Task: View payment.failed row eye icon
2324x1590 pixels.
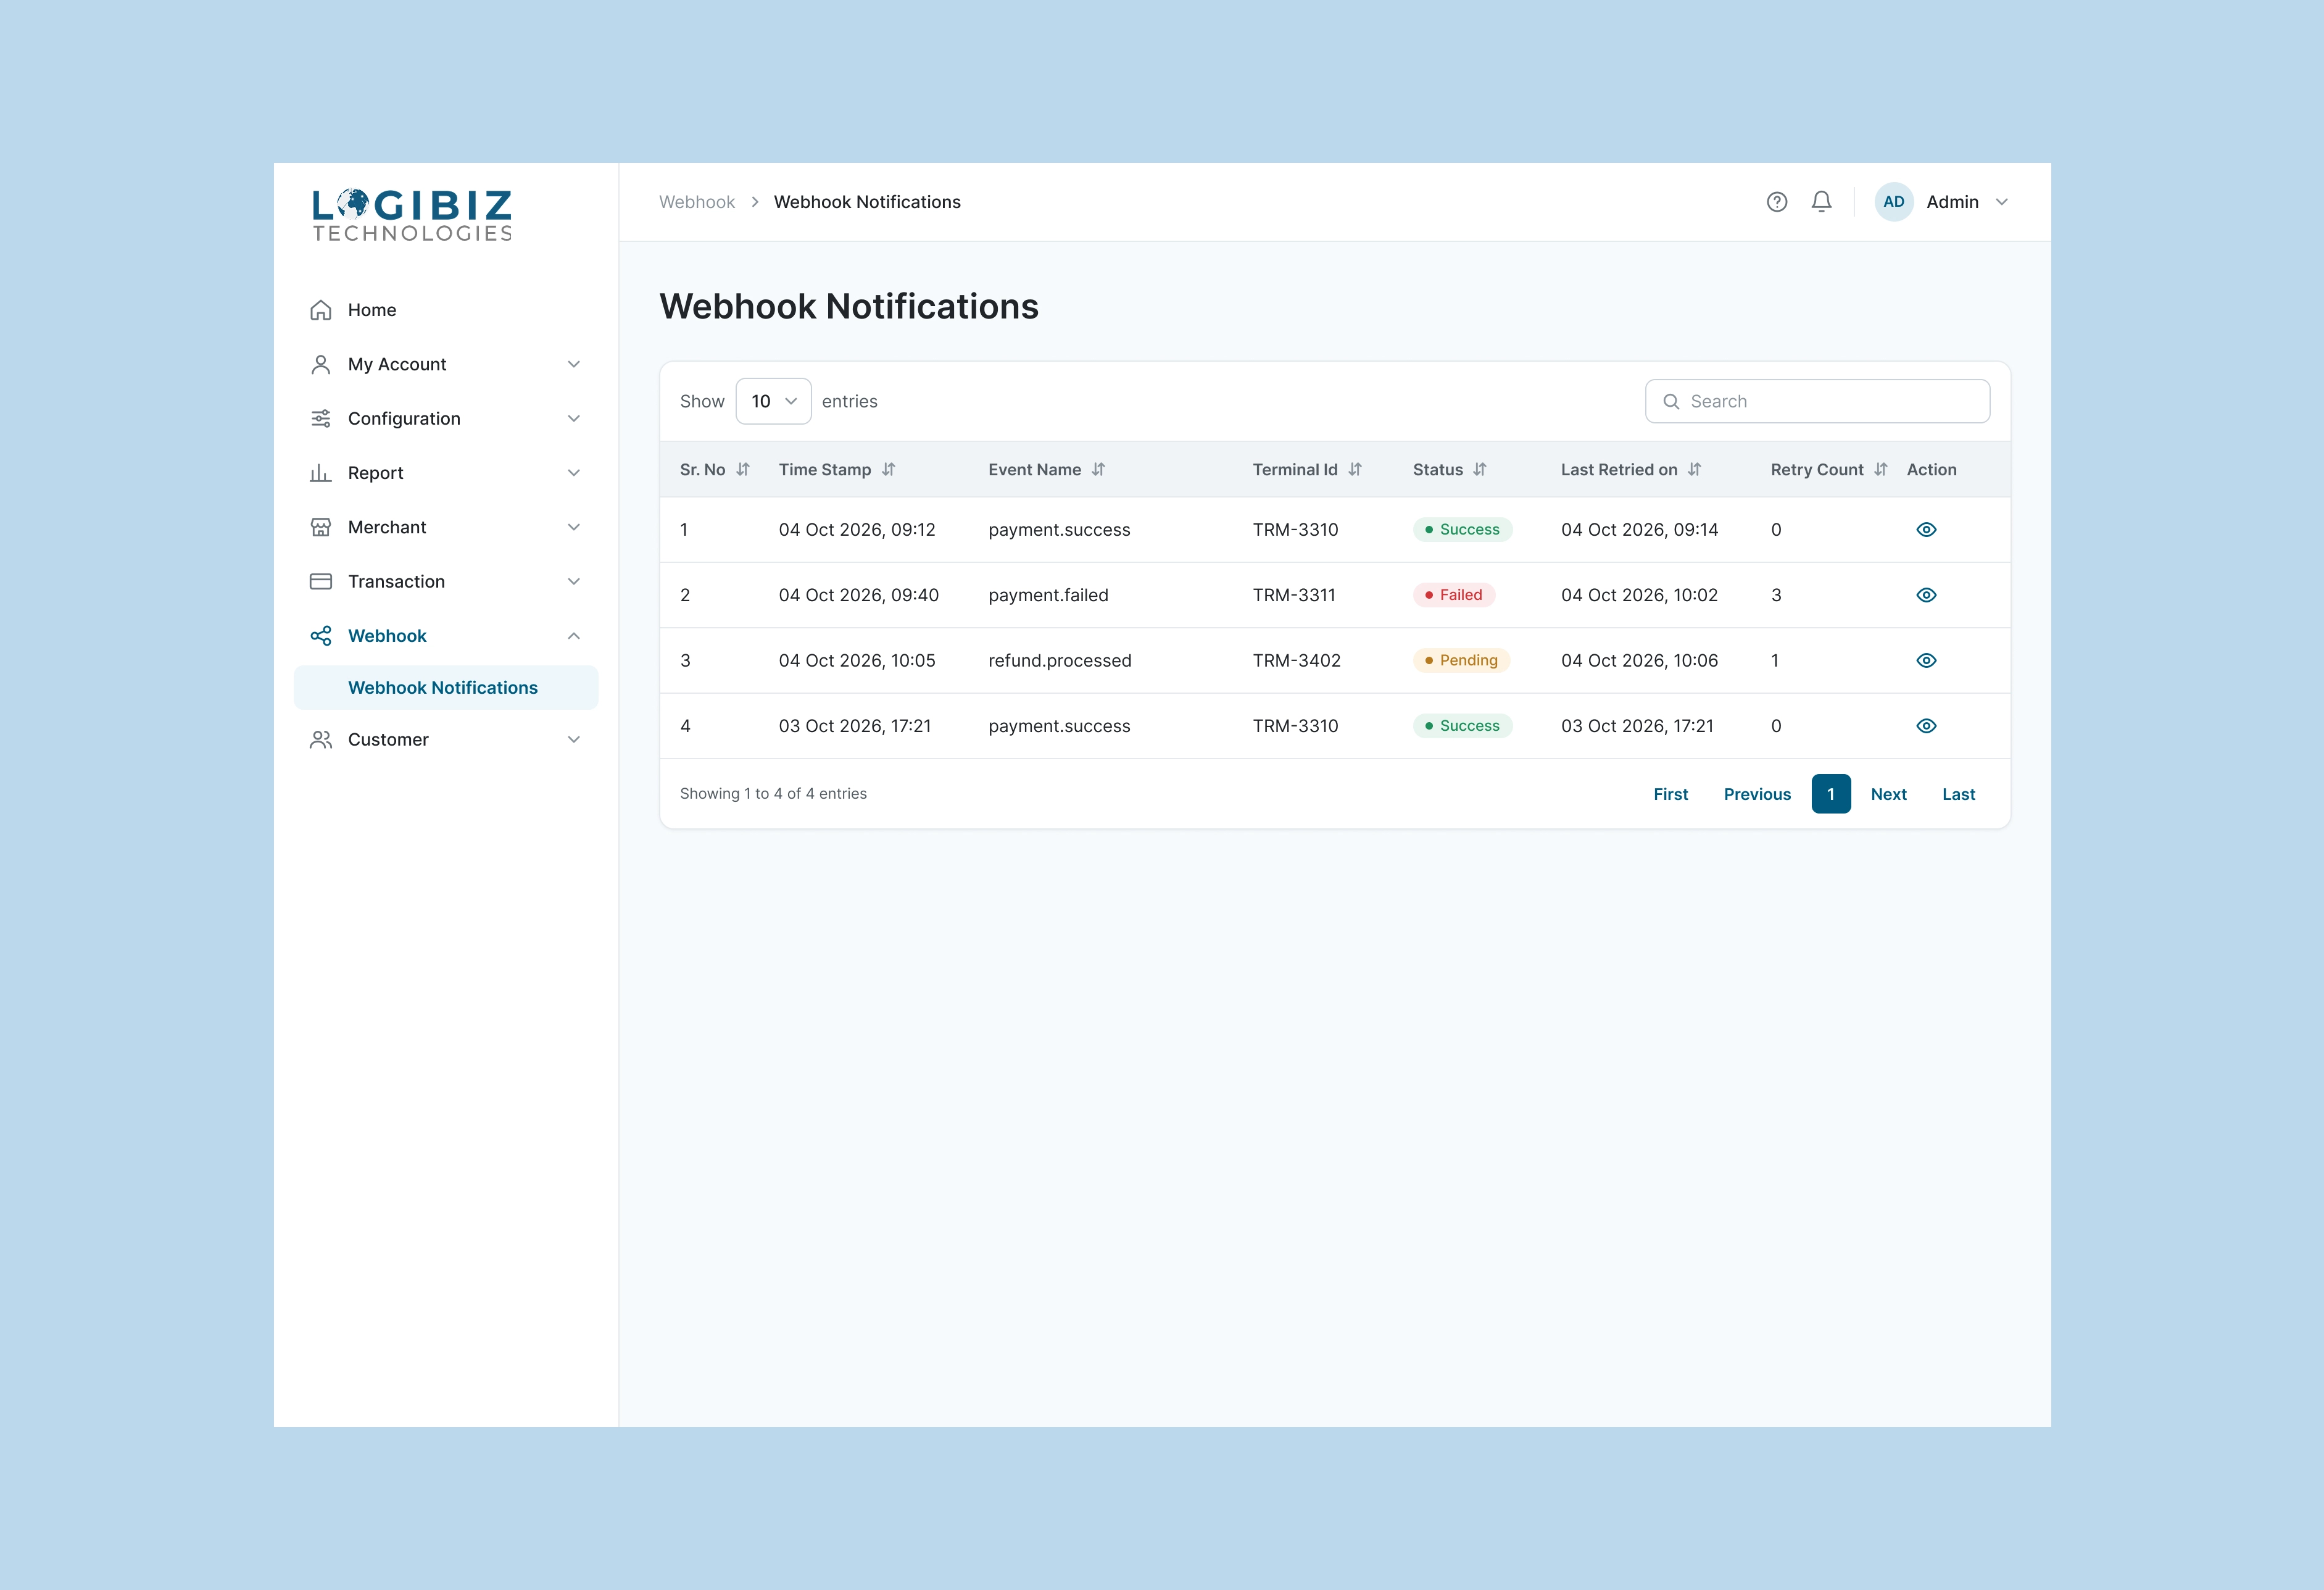Action: (1926, 595)
